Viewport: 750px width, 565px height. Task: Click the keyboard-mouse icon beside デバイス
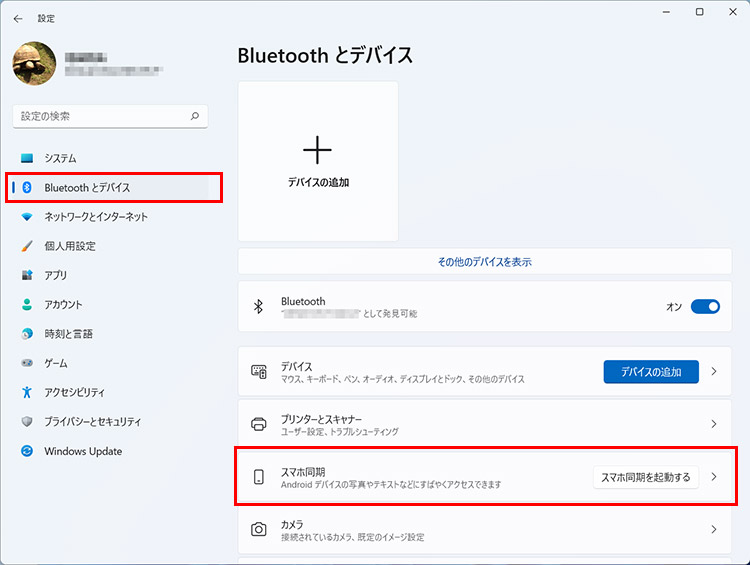tap(259, 372)
